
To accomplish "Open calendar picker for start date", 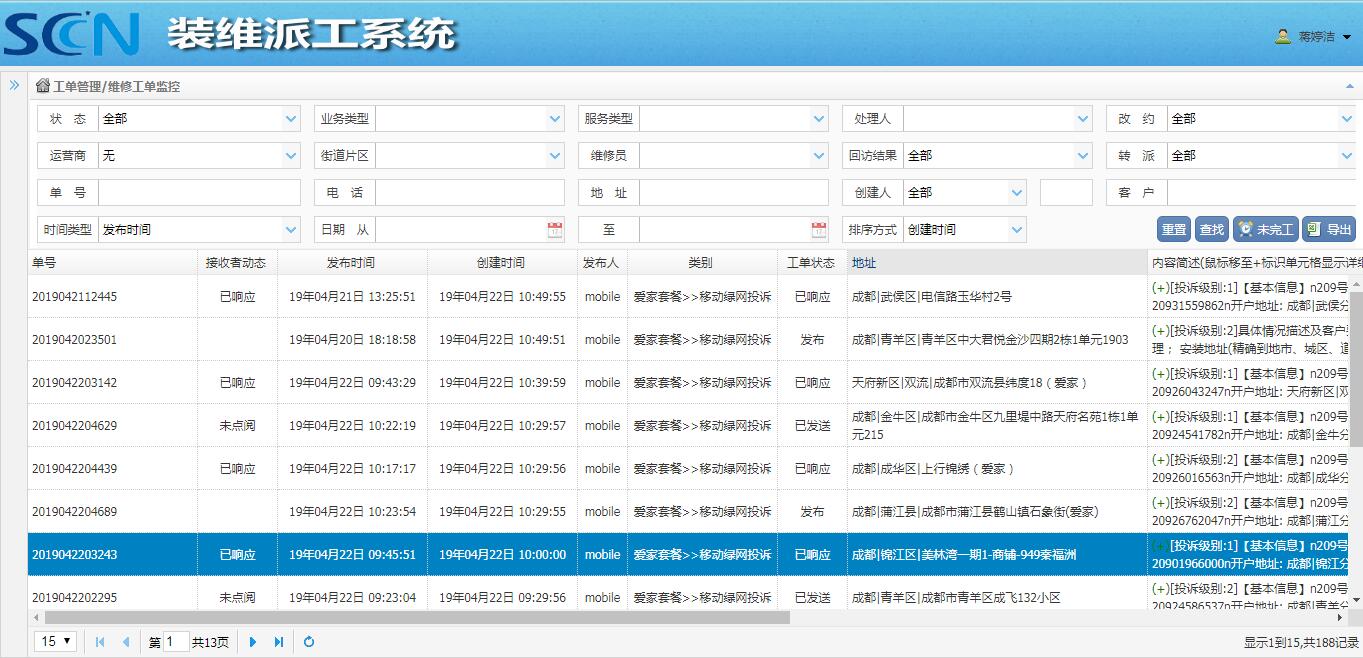I will click(555, 230).
